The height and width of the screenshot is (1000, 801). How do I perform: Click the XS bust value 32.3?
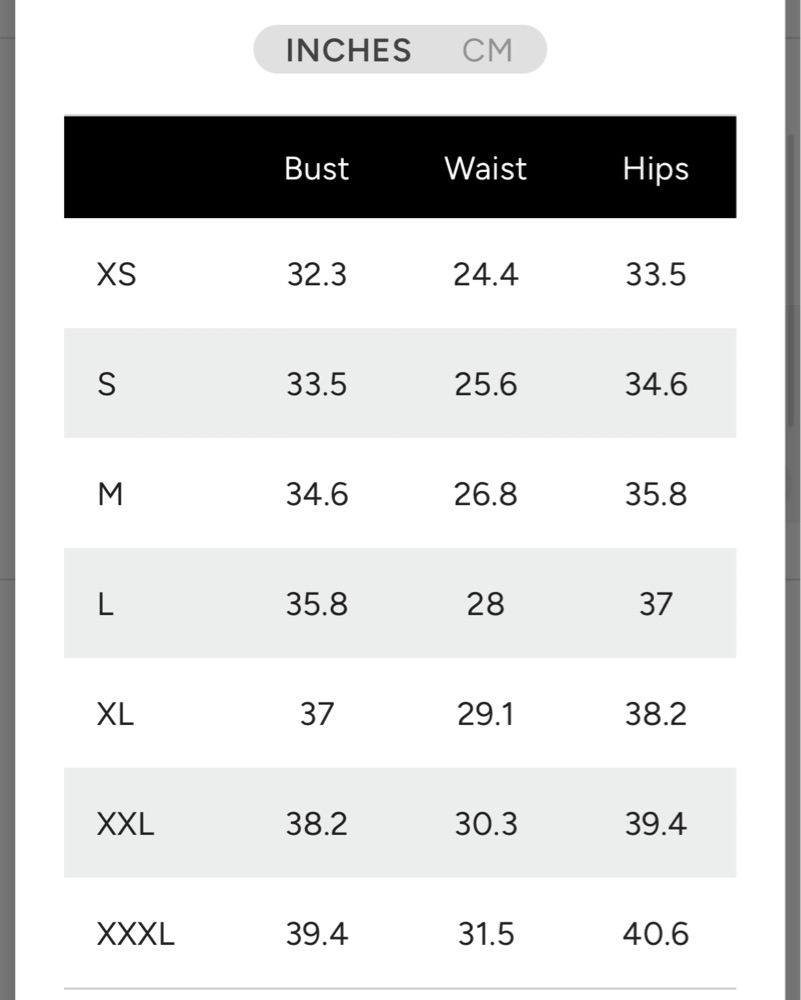[316, 275]
